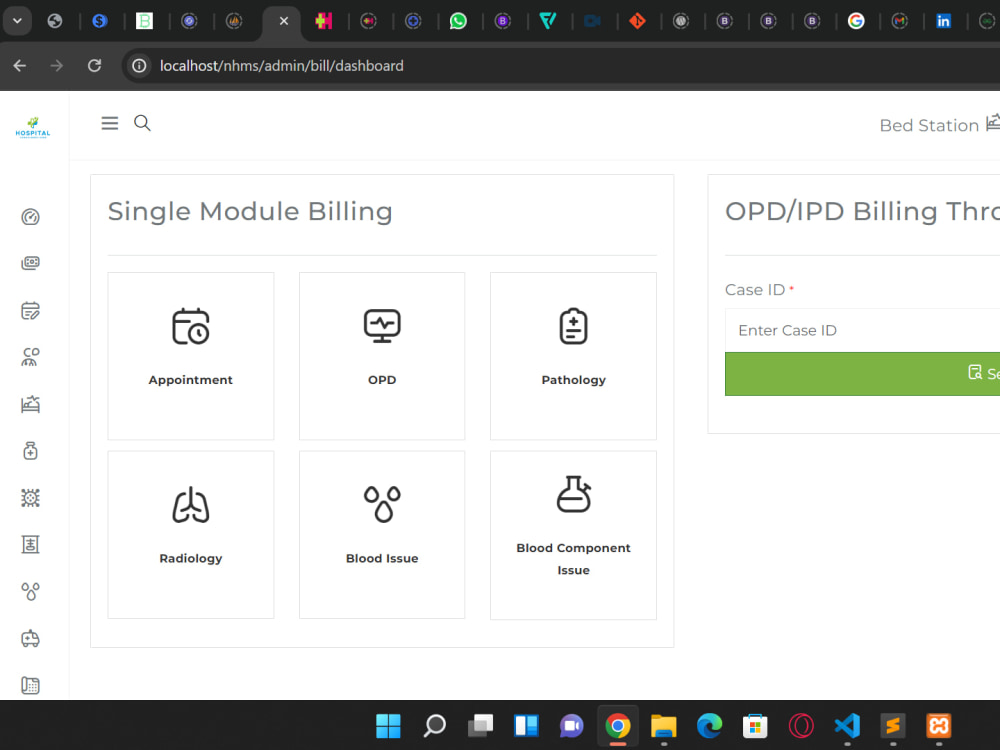
Task: Open the radiology X-ray sidebar icon
Action: click(x=31, y=545)
